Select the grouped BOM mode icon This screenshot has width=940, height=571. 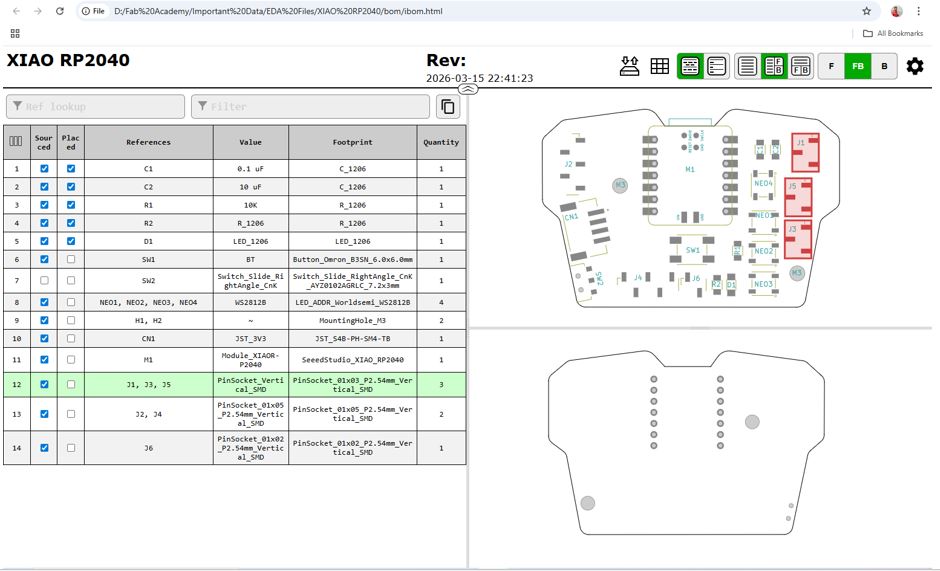point(690,66)
